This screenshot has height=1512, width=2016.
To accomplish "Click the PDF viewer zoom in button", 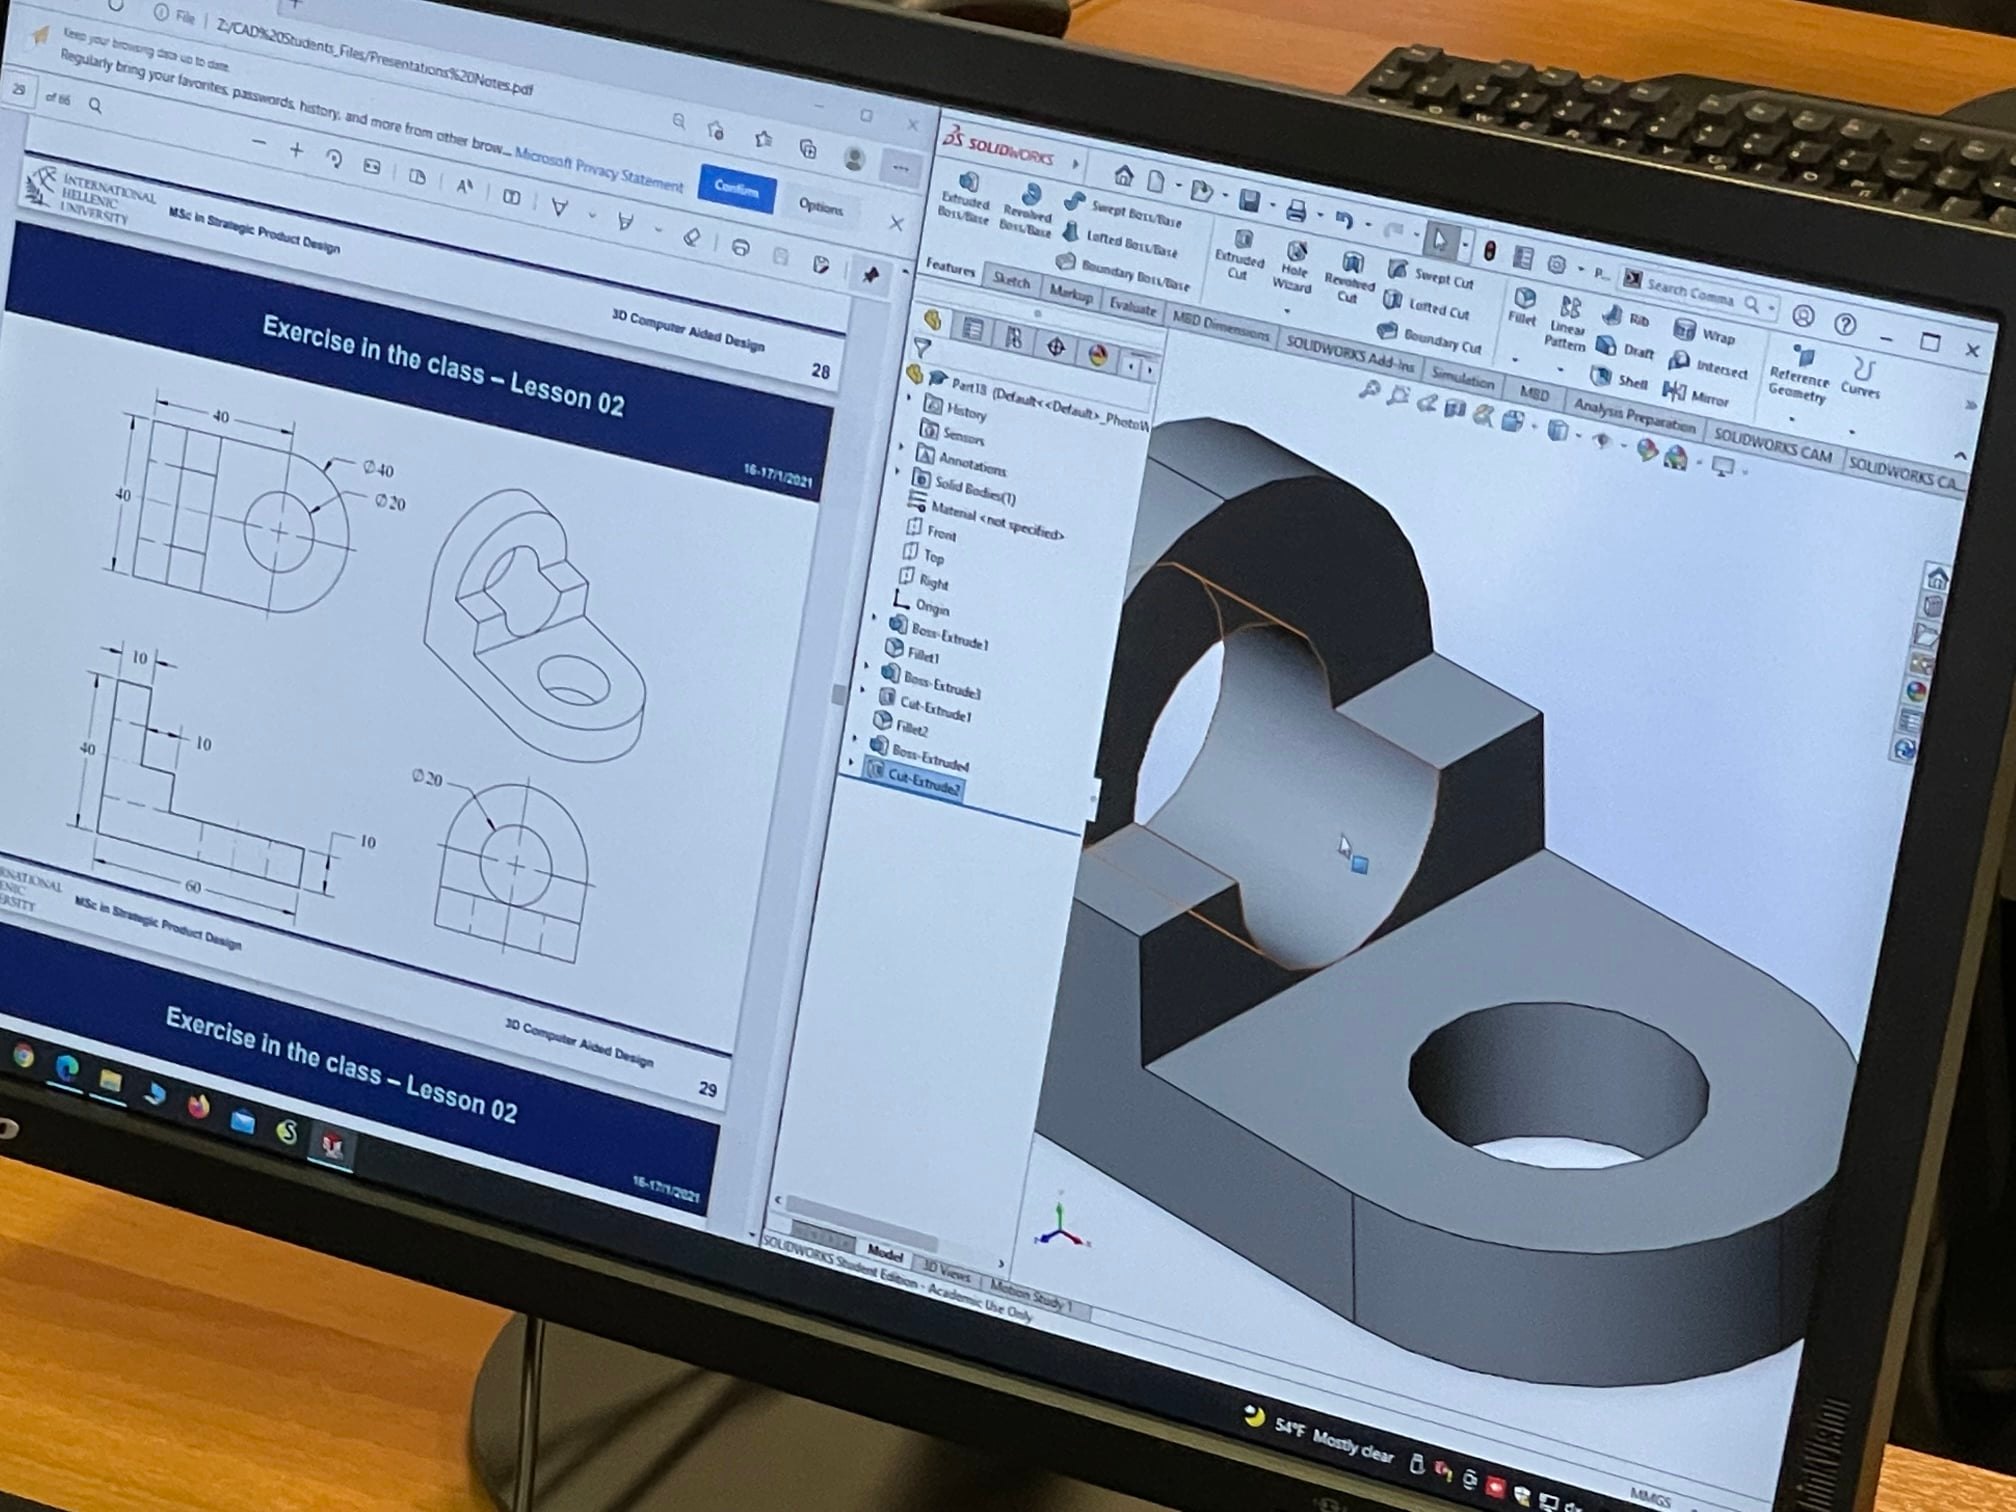I will [x=296, y=150].
